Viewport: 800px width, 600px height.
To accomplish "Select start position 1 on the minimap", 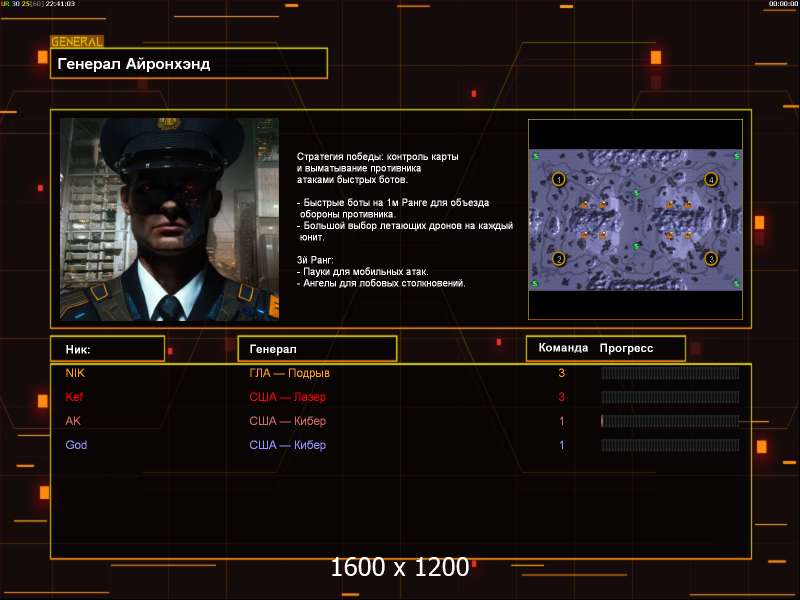I will 559,179.
